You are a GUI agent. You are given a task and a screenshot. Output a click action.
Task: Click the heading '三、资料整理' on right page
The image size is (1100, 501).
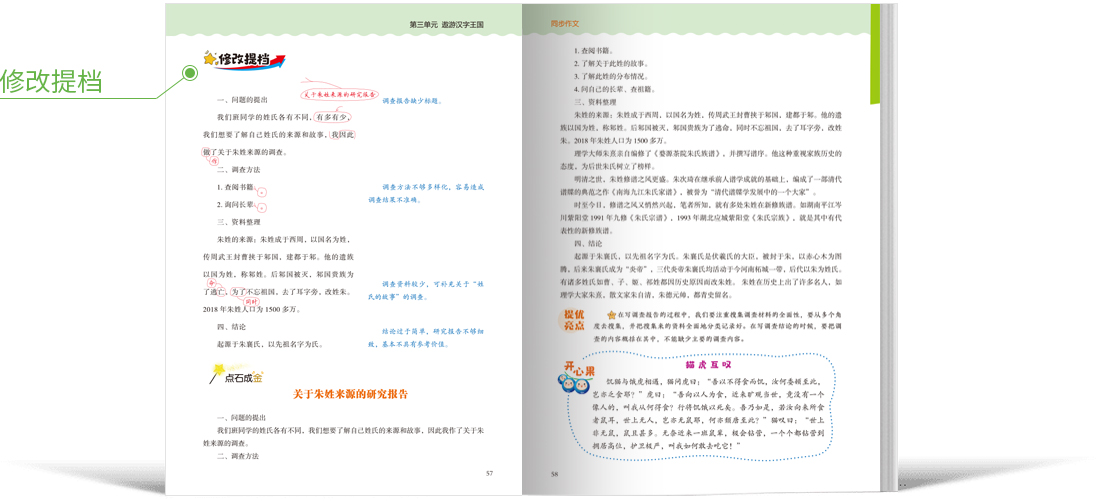click(x=594, y=102)
